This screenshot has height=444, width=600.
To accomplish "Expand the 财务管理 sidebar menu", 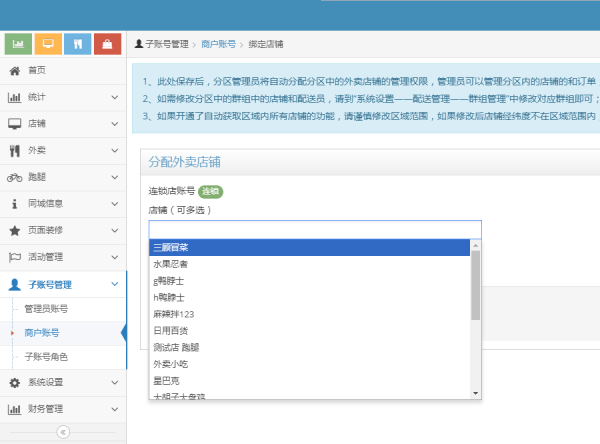I will (114, 408).
